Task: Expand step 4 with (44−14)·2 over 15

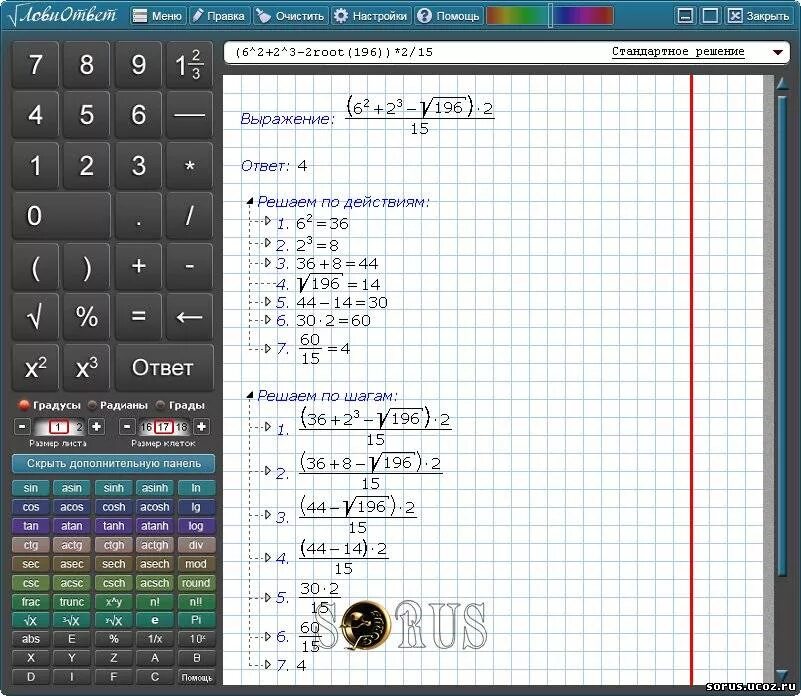Action: [267, 557]
